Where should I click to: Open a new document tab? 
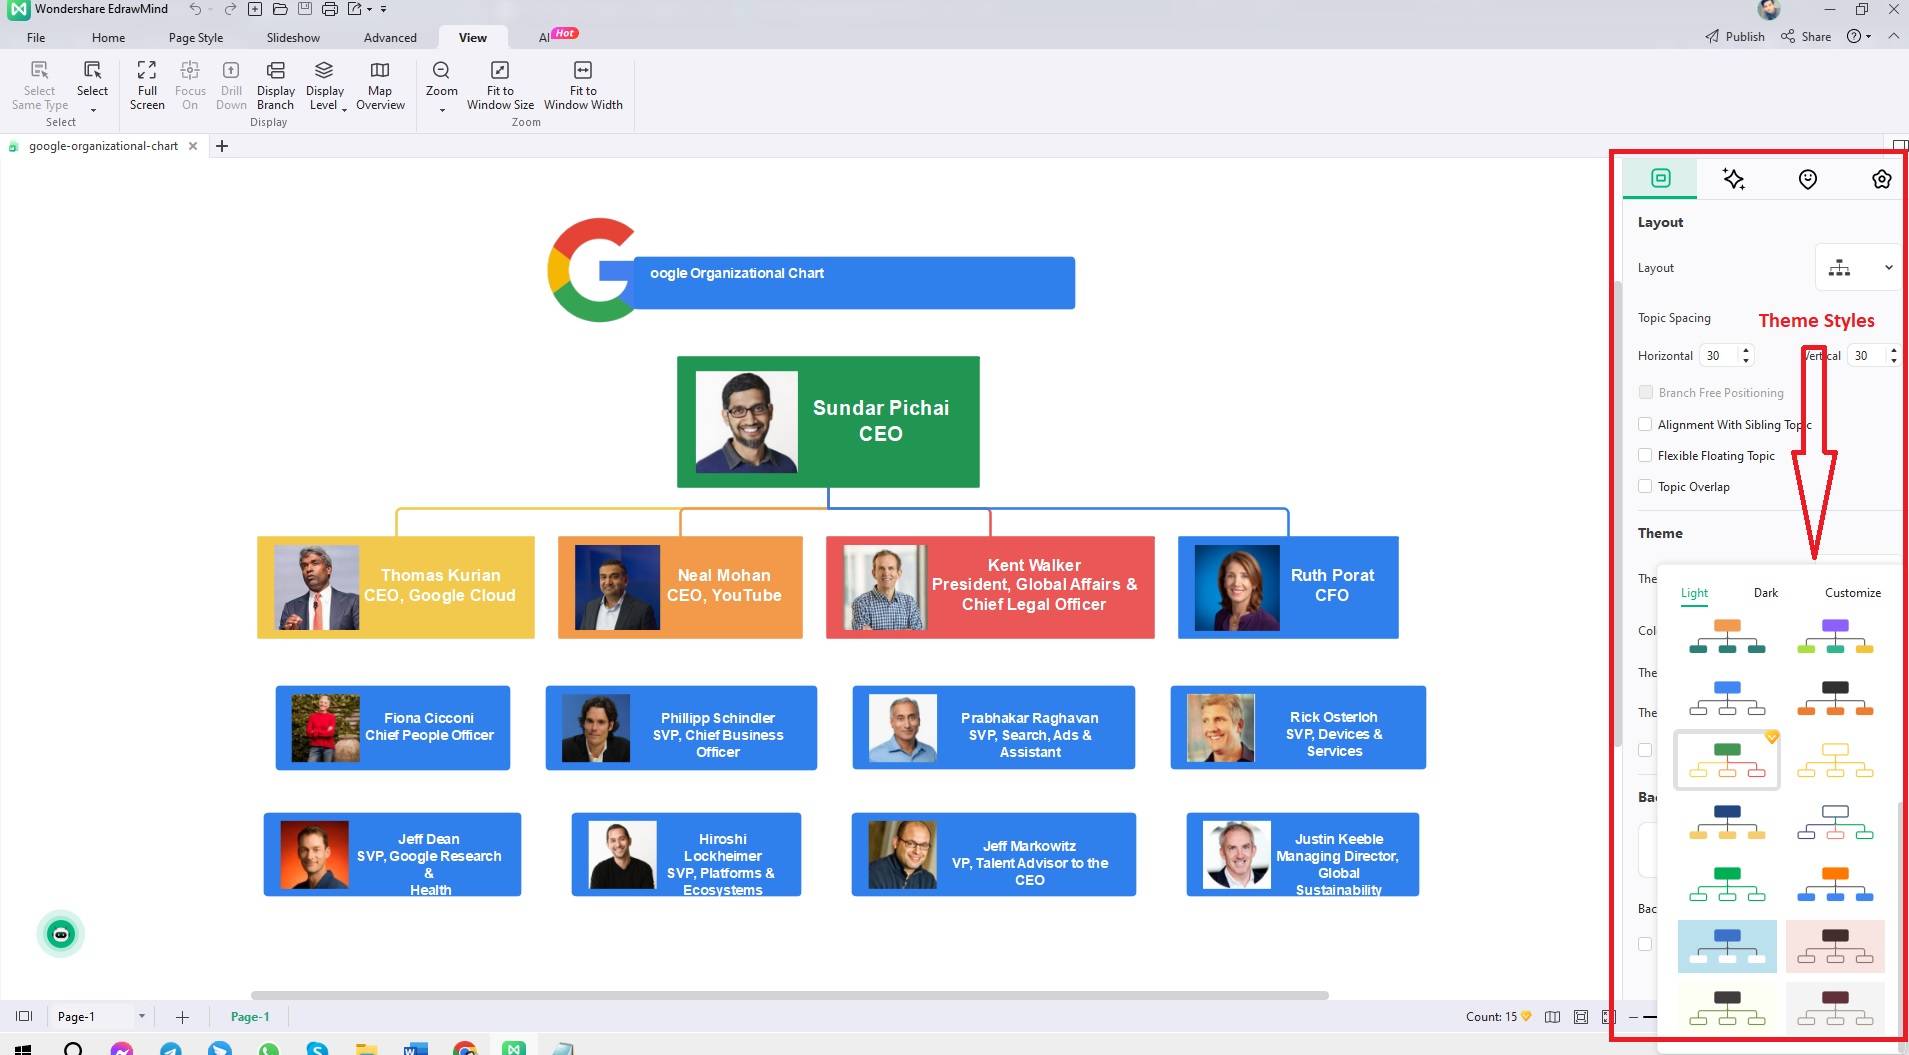222,146
